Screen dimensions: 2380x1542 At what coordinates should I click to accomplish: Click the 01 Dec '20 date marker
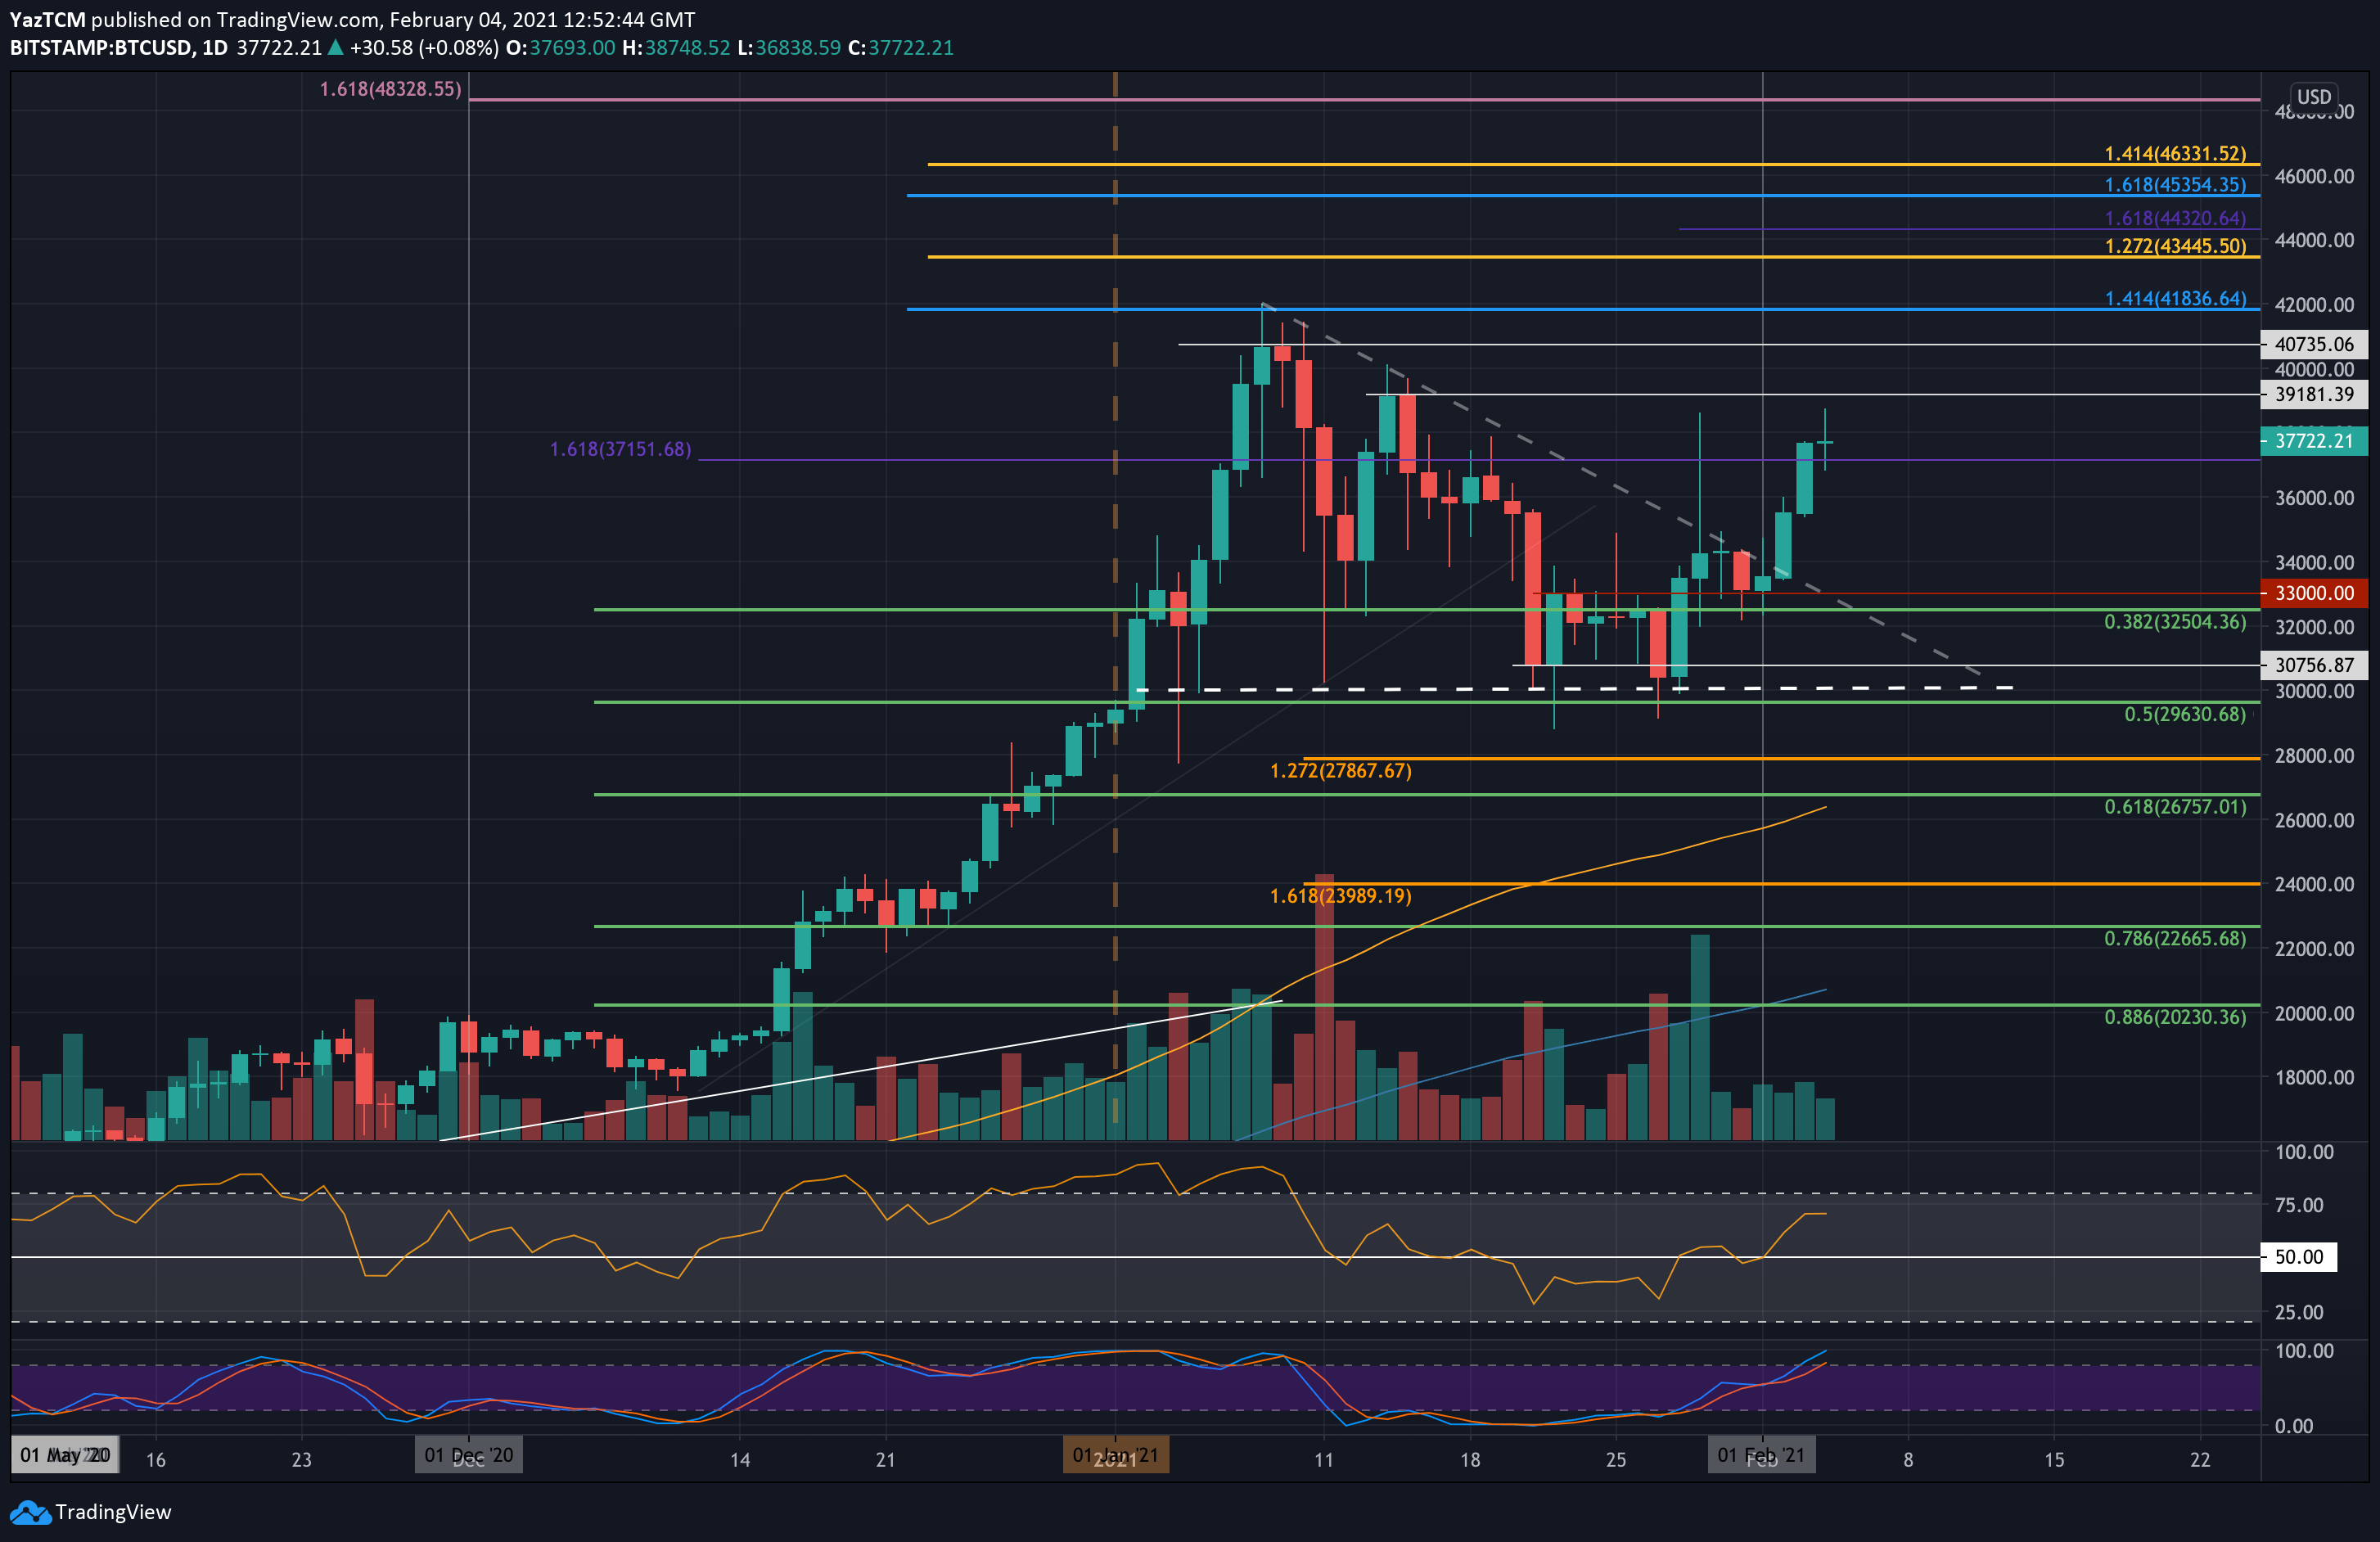coord(469,1455)
